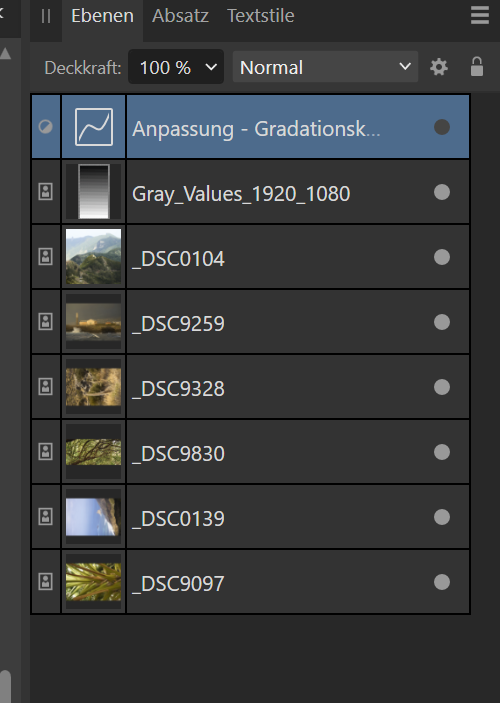Screen dimensions: 500x703
Task: Switch to the Textstile tab
Action: pos(261,16)
